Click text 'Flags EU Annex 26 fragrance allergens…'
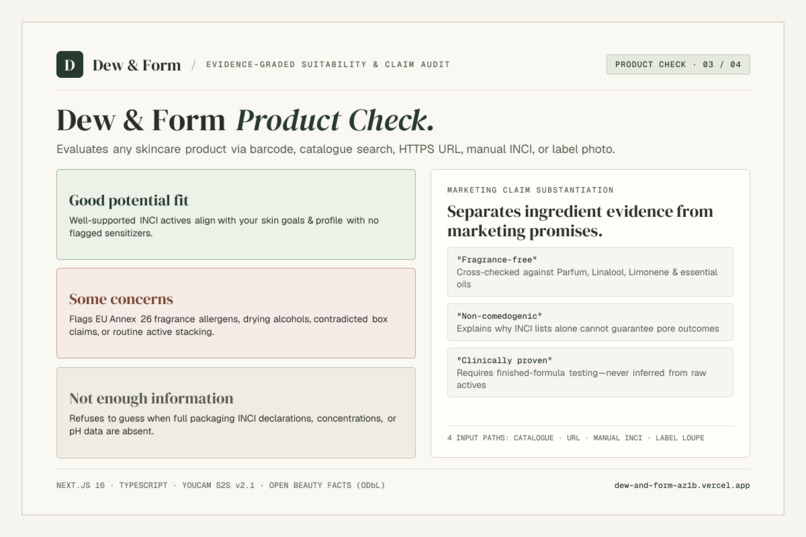 [228, 325]
